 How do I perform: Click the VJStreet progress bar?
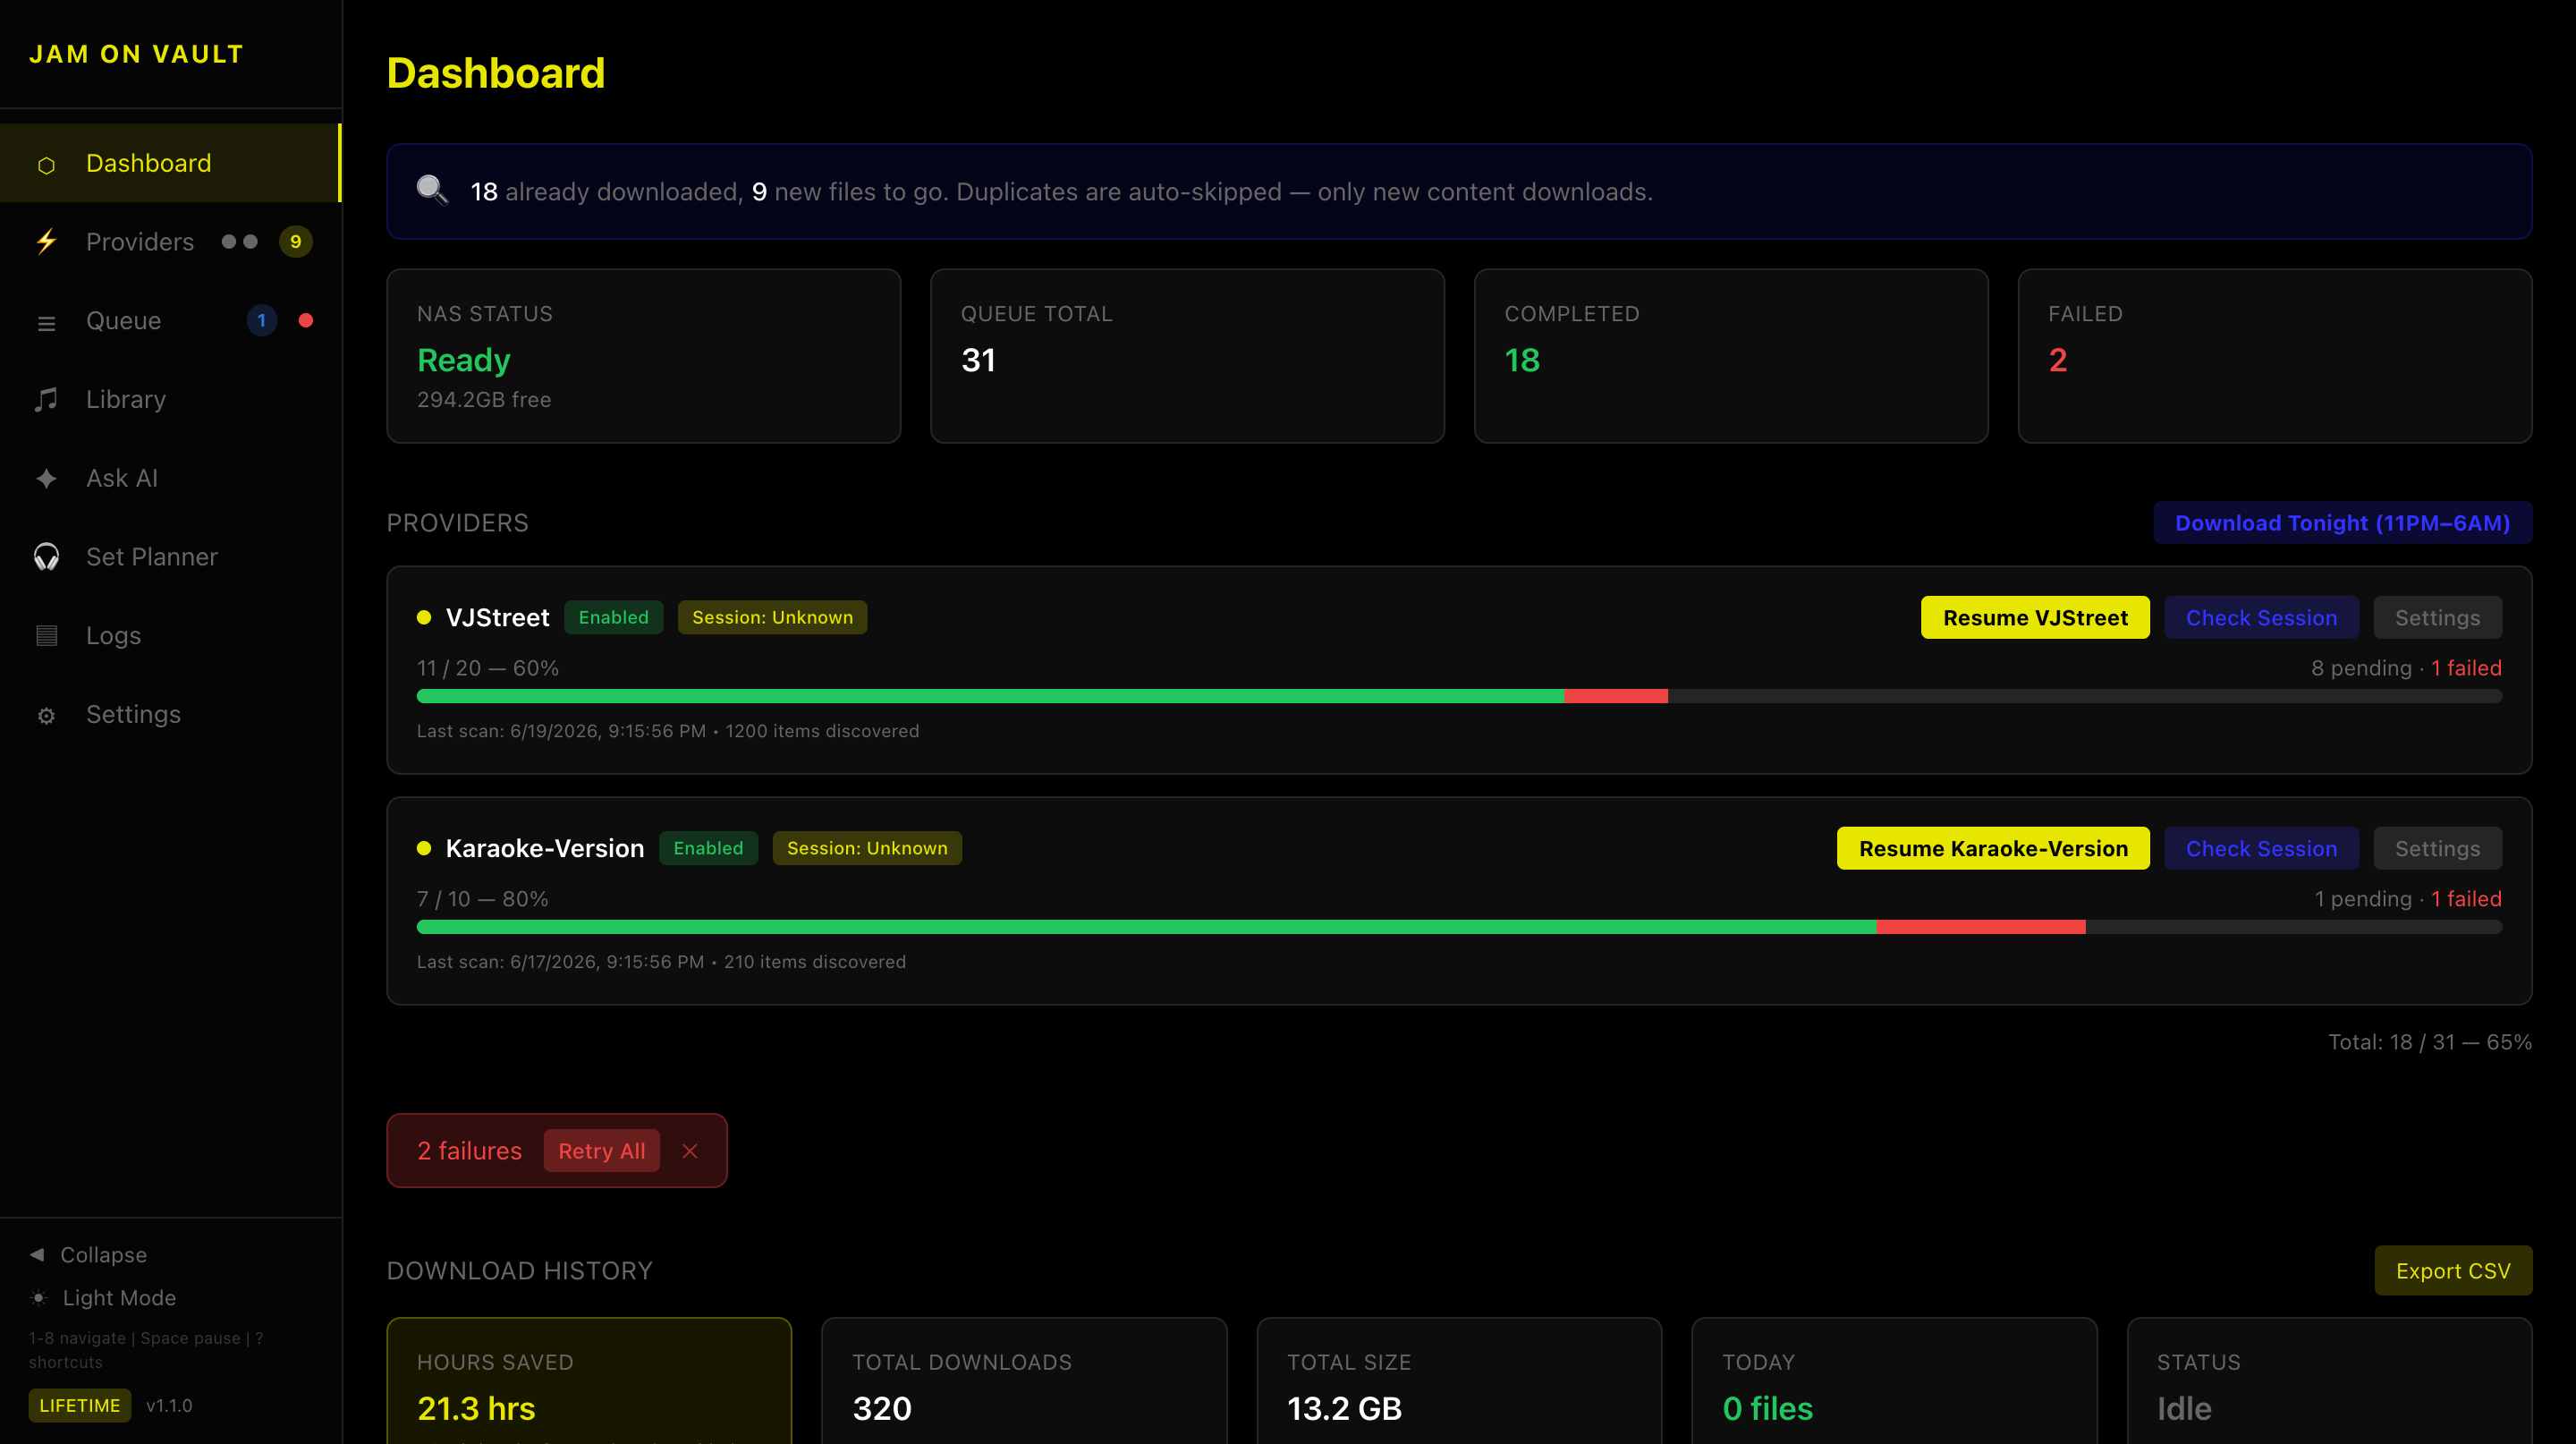point(1459,696)
